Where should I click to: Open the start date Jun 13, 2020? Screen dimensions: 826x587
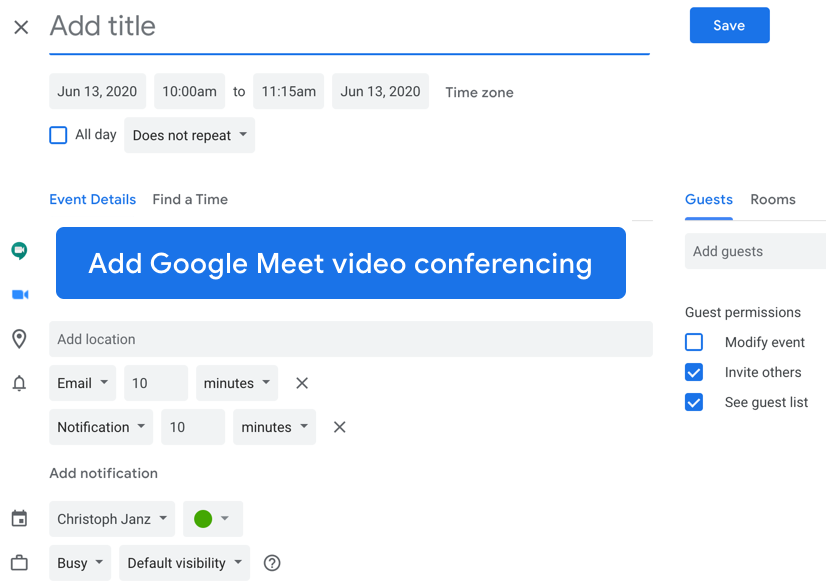pyautogui.click(x=97, y=91)
